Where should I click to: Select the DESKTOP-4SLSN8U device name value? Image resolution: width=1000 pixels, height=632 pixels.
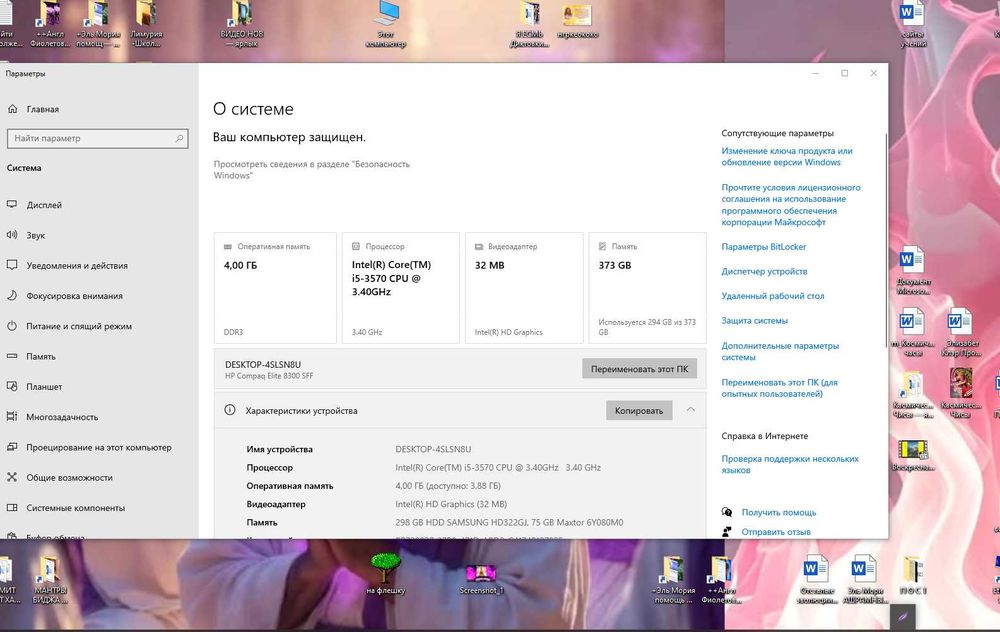point(433,449)
